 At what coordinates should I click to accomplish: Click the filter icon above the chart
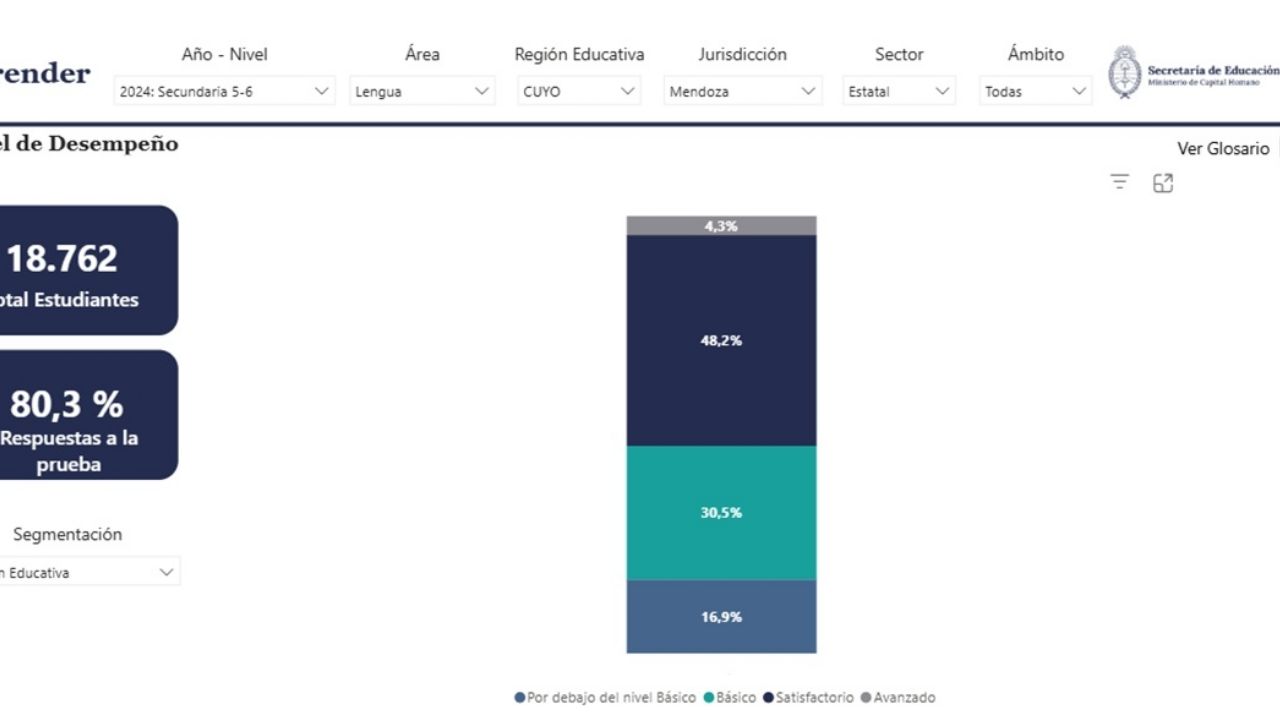click(1119, 182)
